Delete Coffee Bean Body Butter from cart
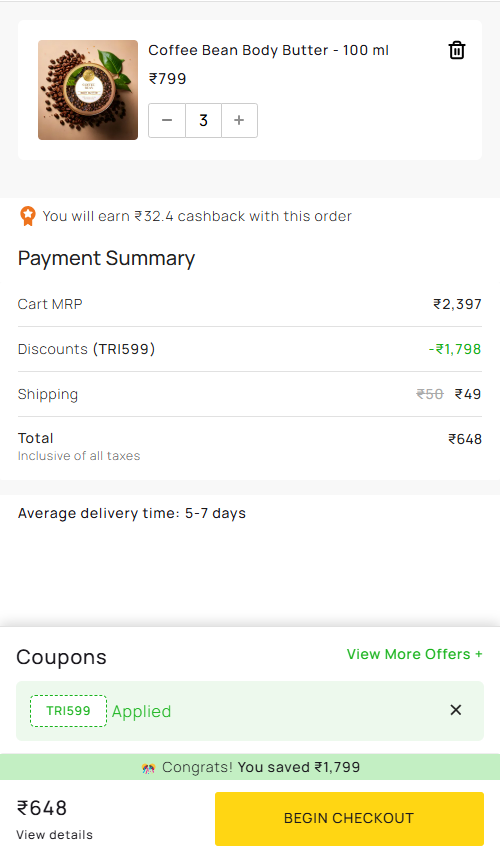500x856 pixels. 457,50
